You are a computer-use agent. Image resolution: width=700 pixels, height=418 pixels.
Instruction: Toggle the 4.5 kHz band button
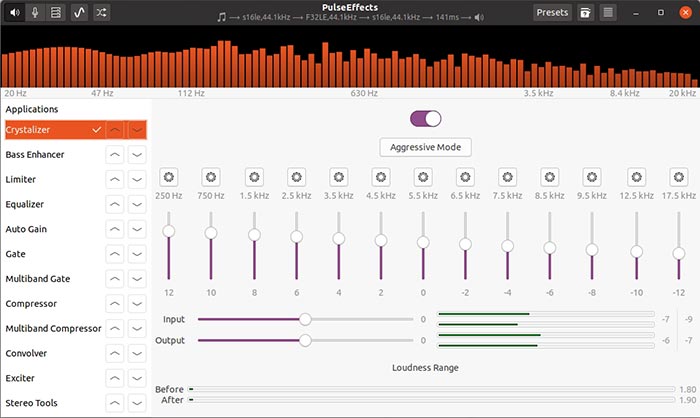[381, 177]
